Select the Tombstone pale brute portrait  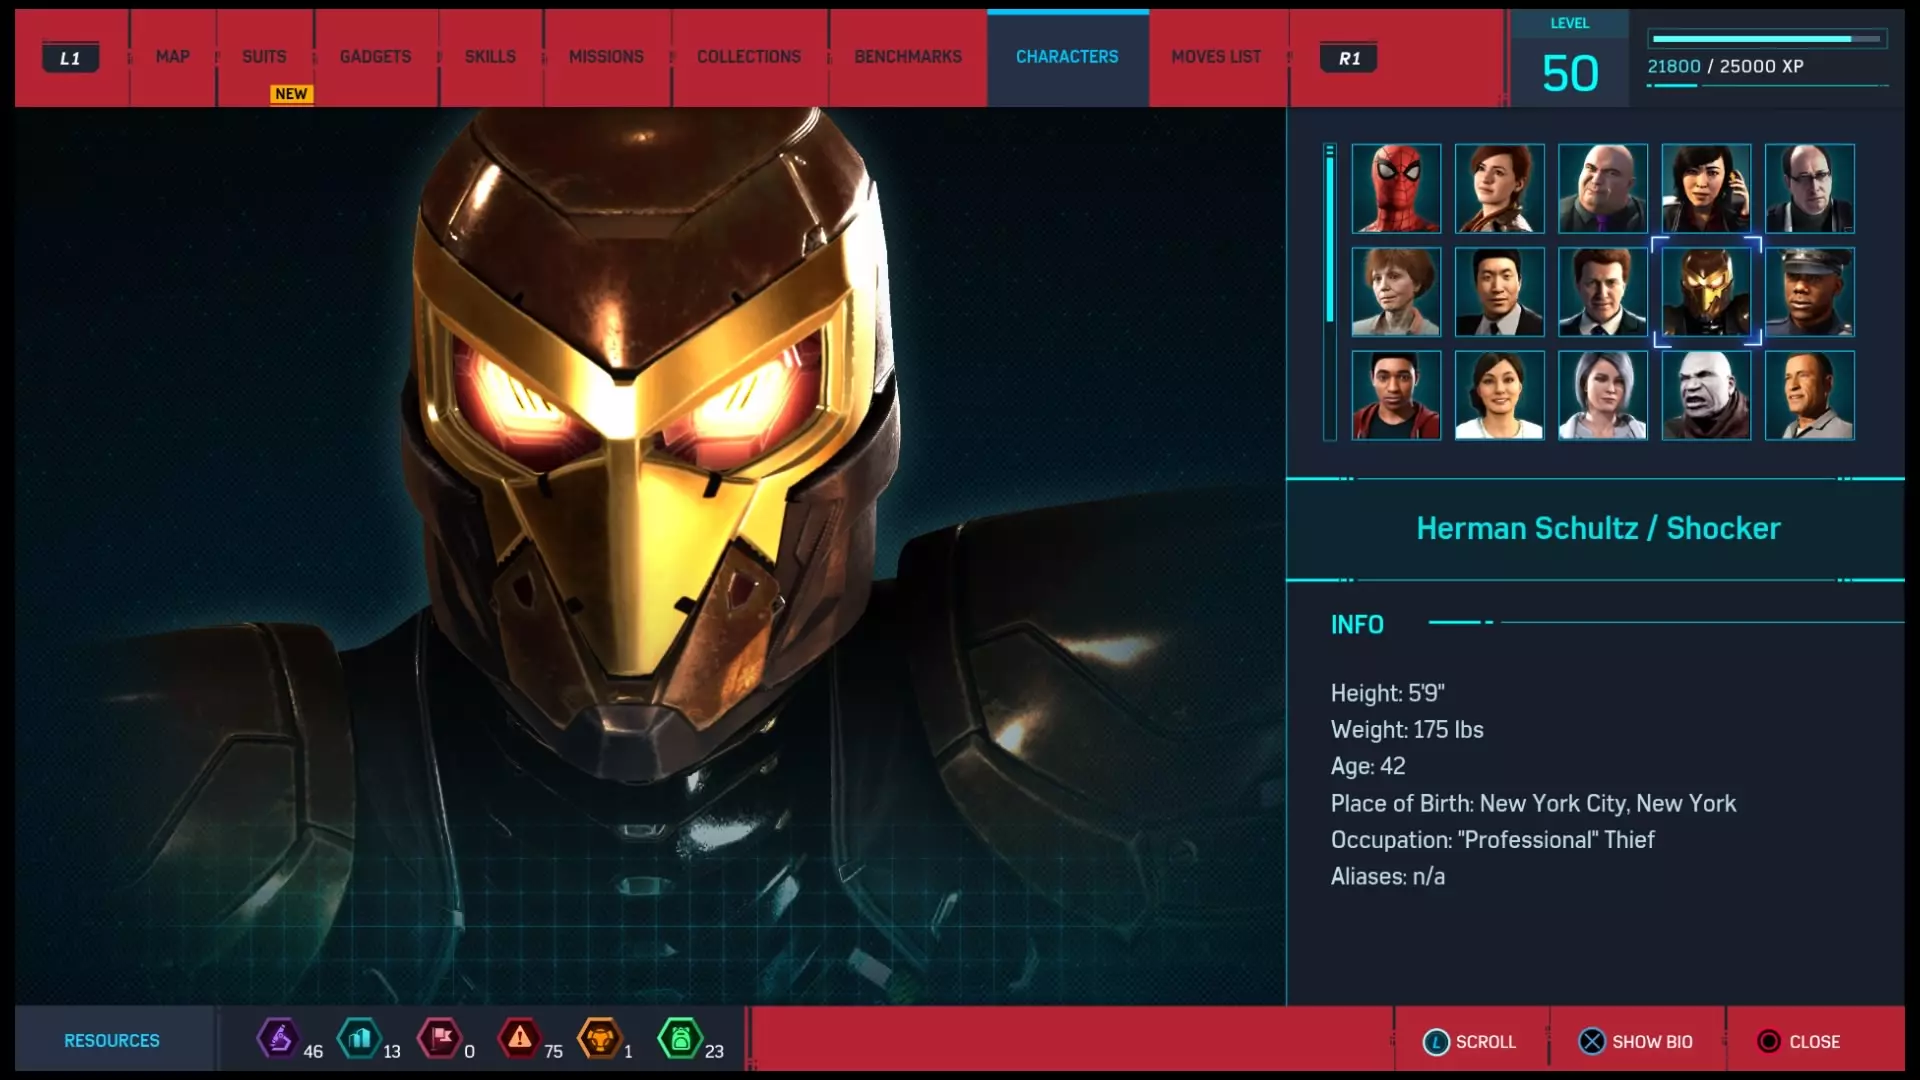pyautogui.click(x=1706, y=395)
